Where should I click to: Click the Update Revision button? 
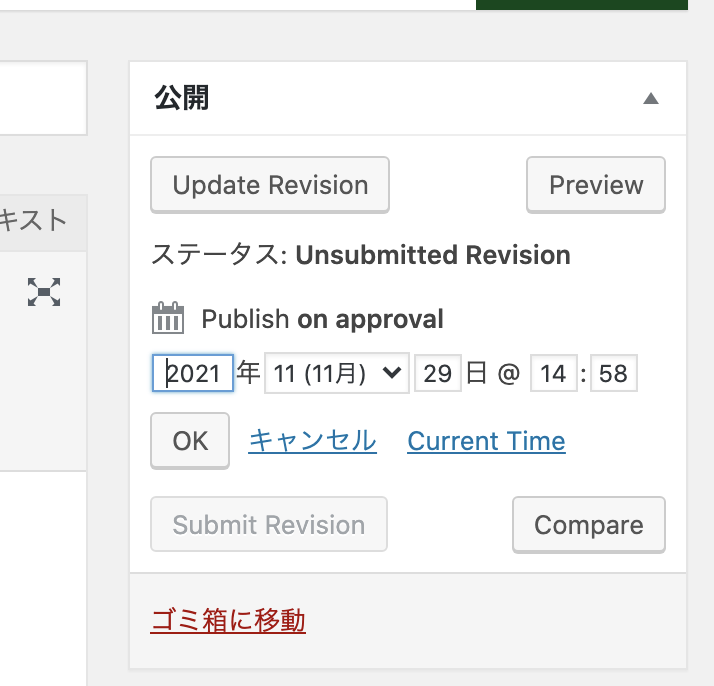point(270,185)
